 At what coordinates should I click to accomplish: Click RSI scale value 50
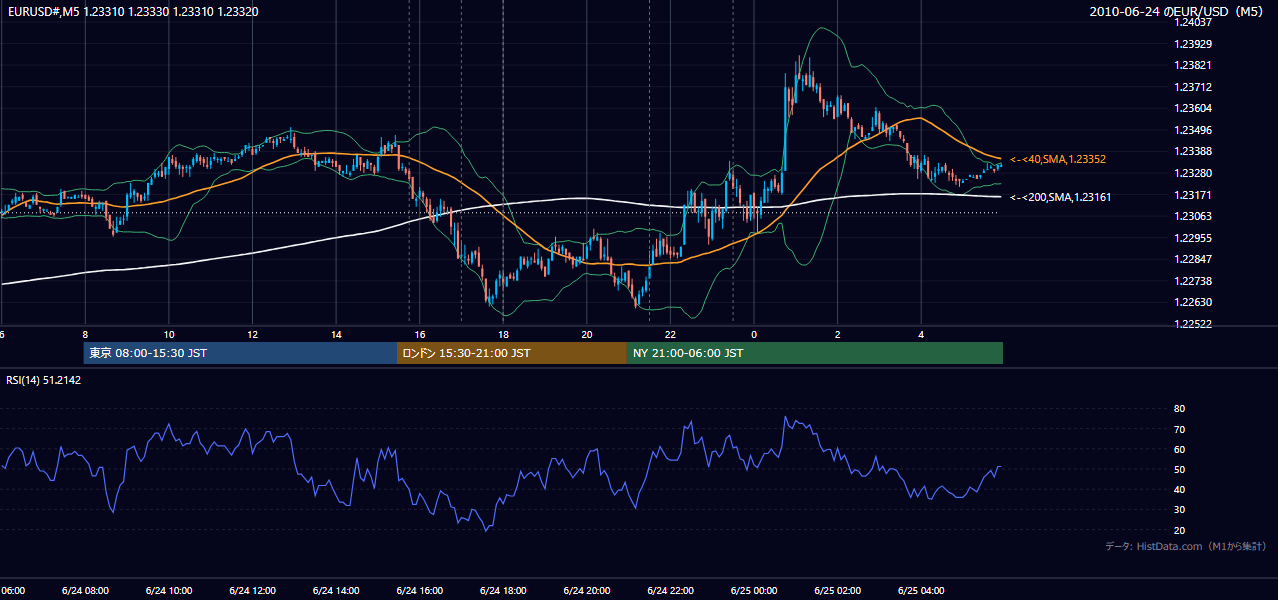(x=1179, y=469)
